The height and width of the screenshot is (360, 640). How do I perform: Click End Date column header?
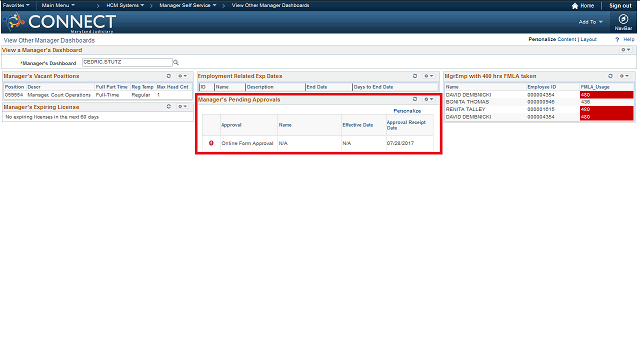317,87
